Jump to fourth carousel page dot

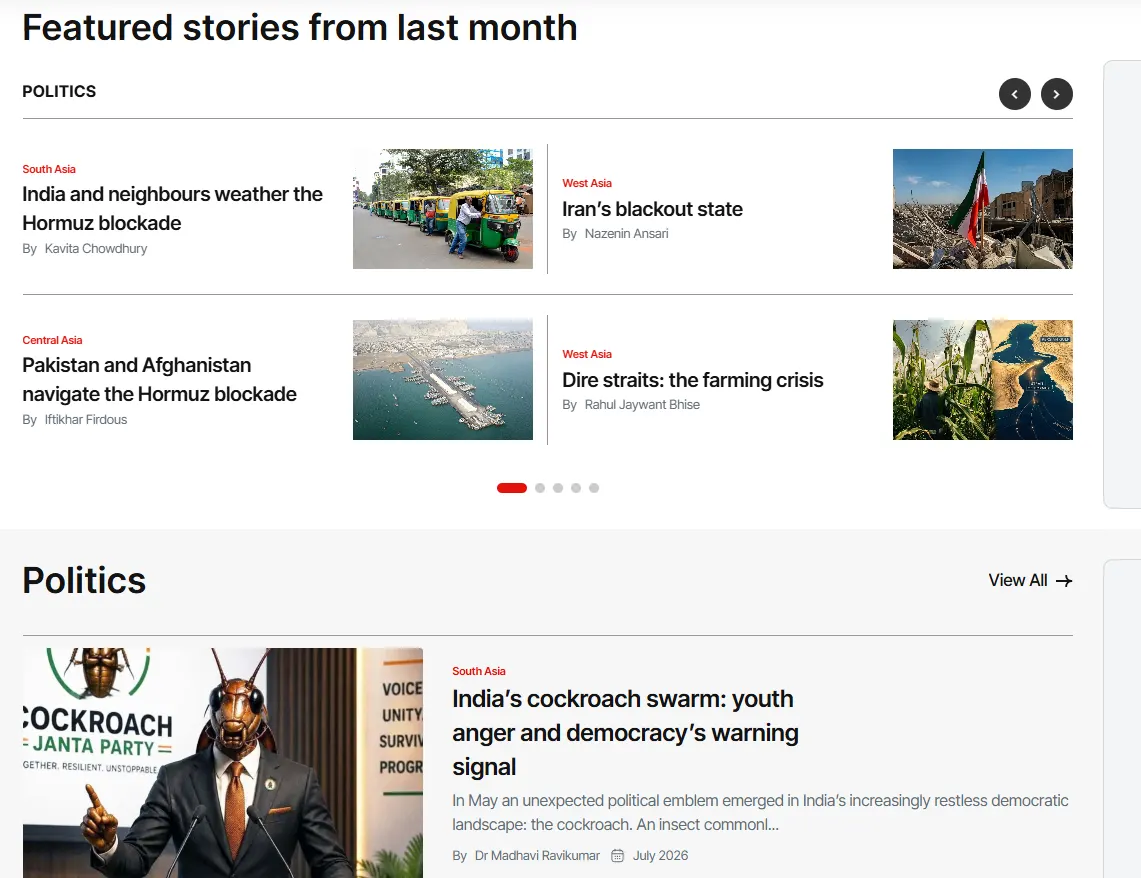pyautogui.click(x=576, y=488)
